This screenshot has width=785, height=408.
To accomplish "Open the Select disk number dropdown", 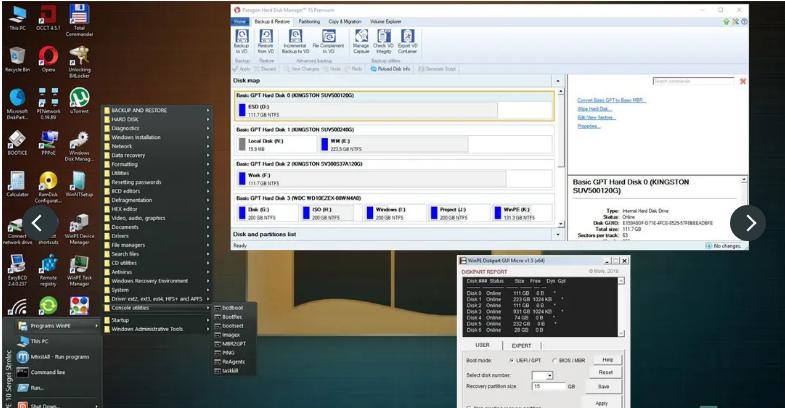I will (x=543, y=373).
